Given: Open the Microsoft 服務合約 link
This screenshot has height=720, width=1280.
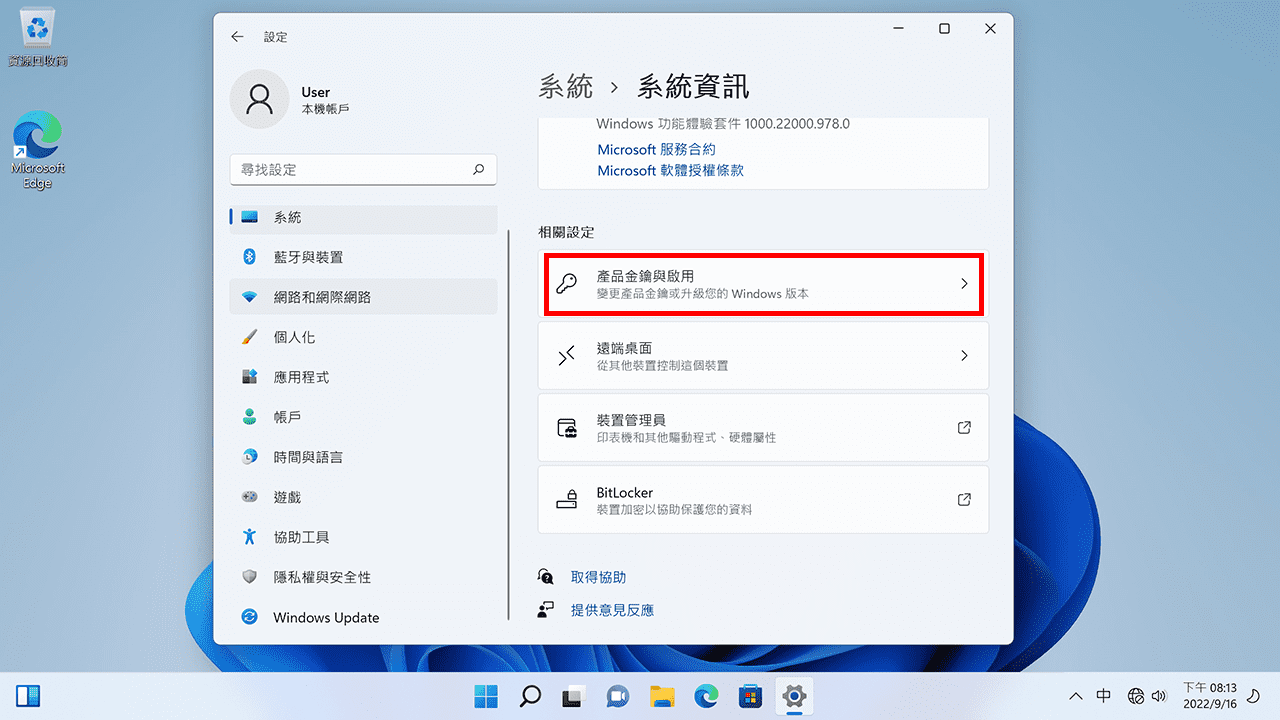Looking at the screenshot, I should [656, 149].
